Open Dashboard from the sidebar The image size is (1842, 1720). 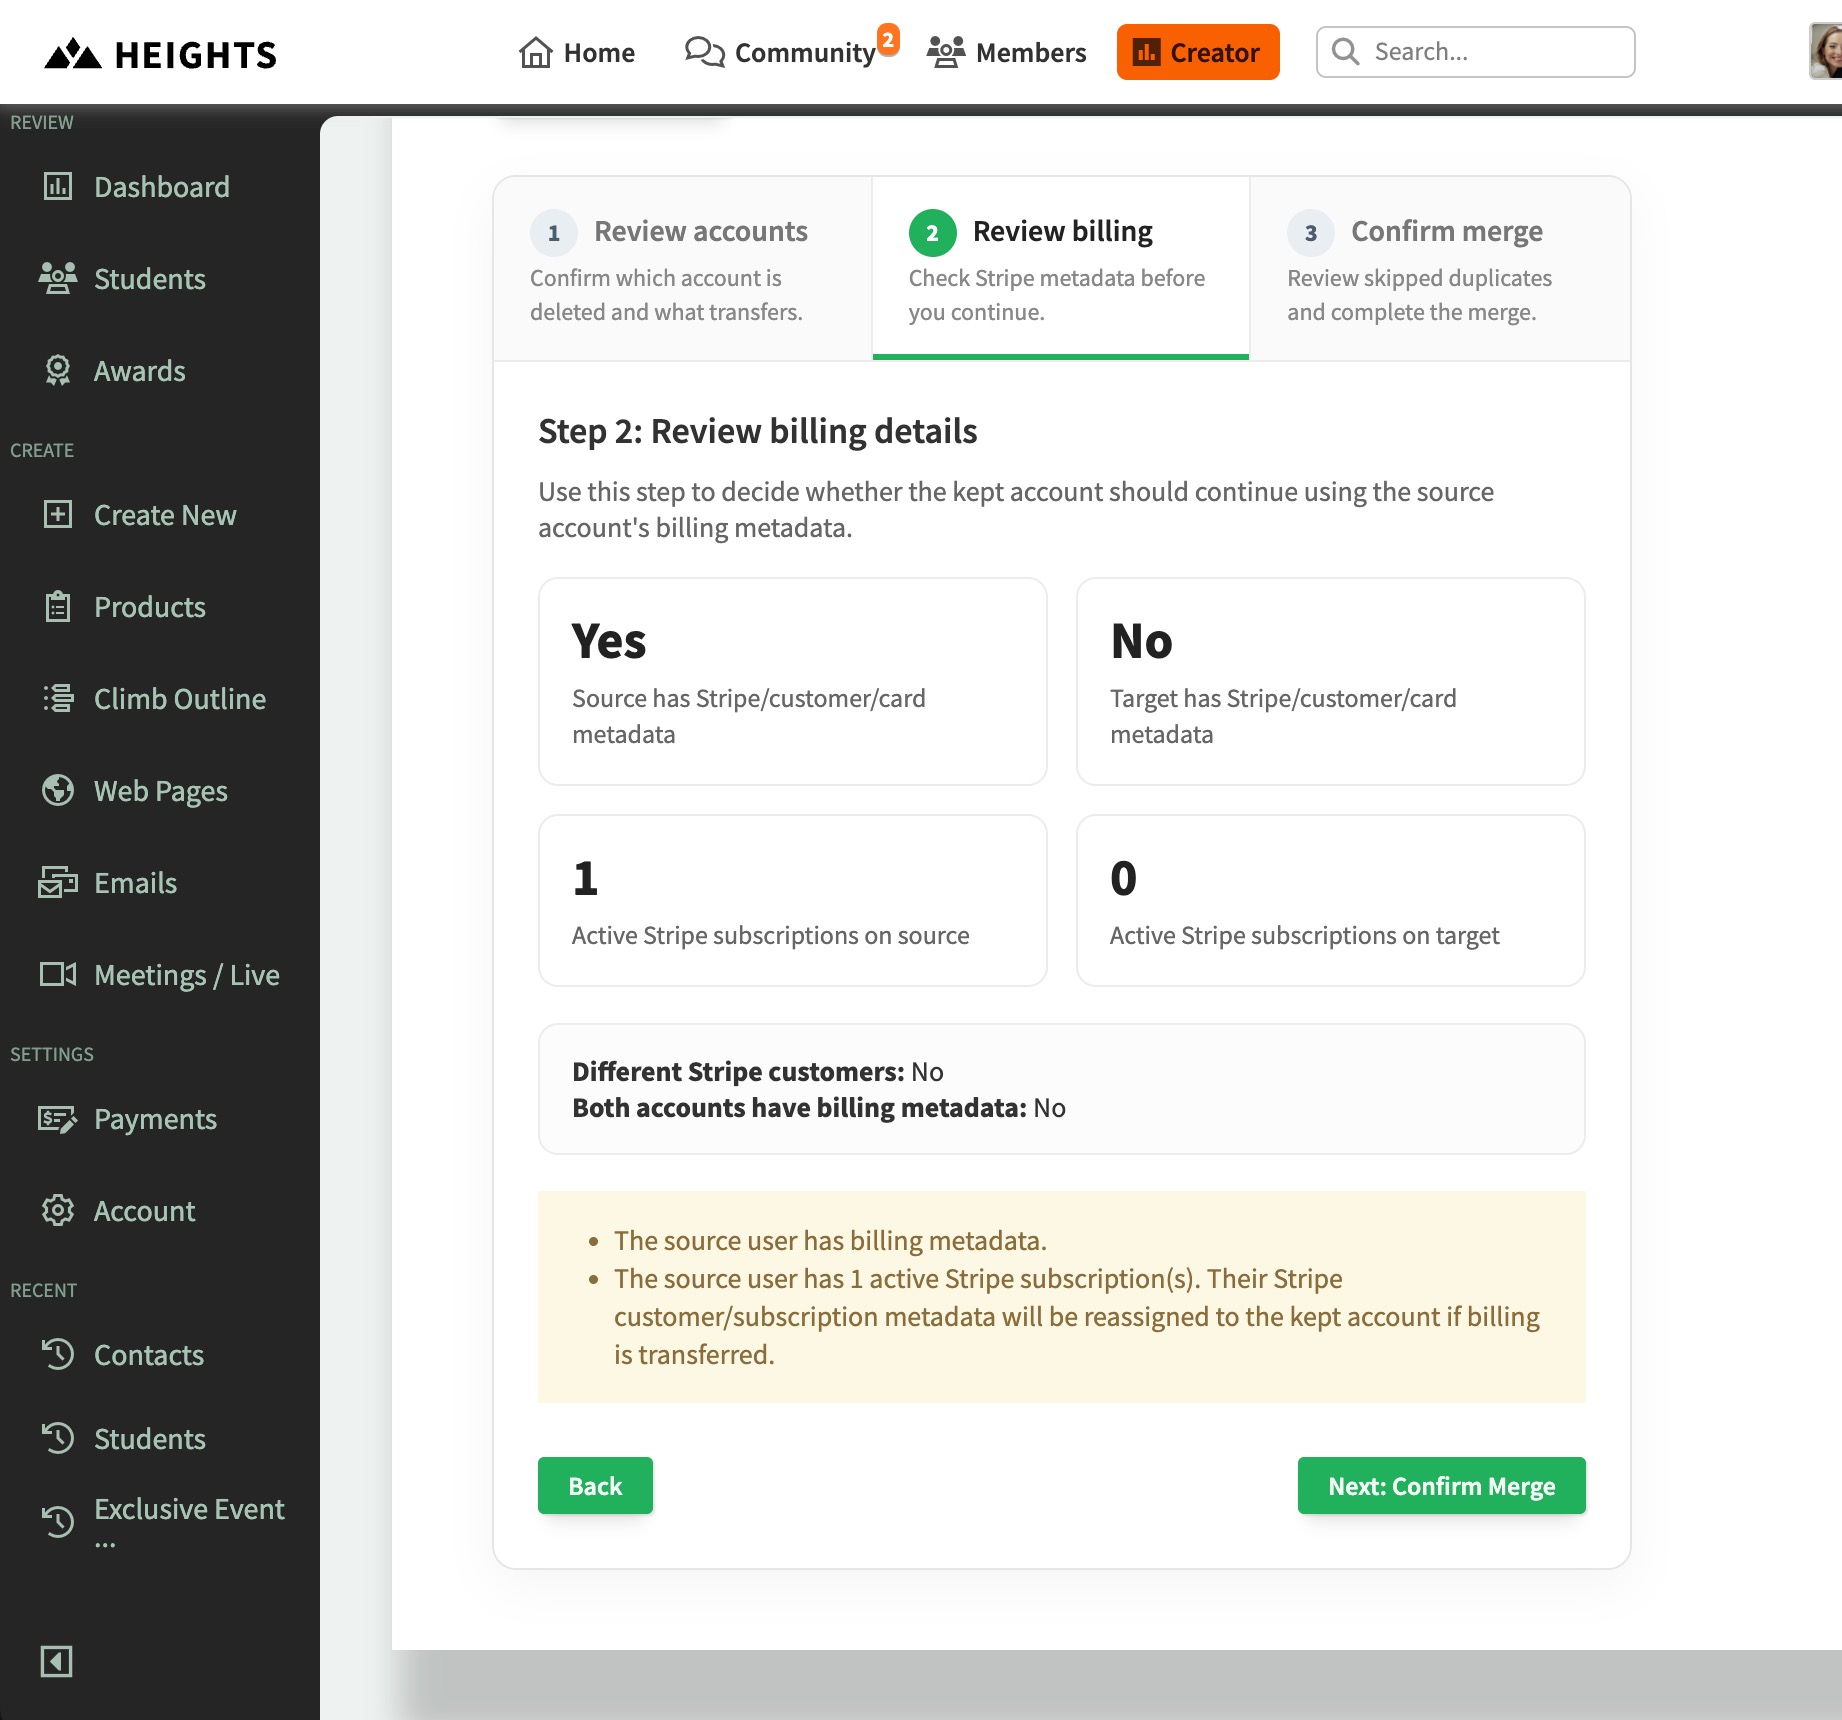160,186
